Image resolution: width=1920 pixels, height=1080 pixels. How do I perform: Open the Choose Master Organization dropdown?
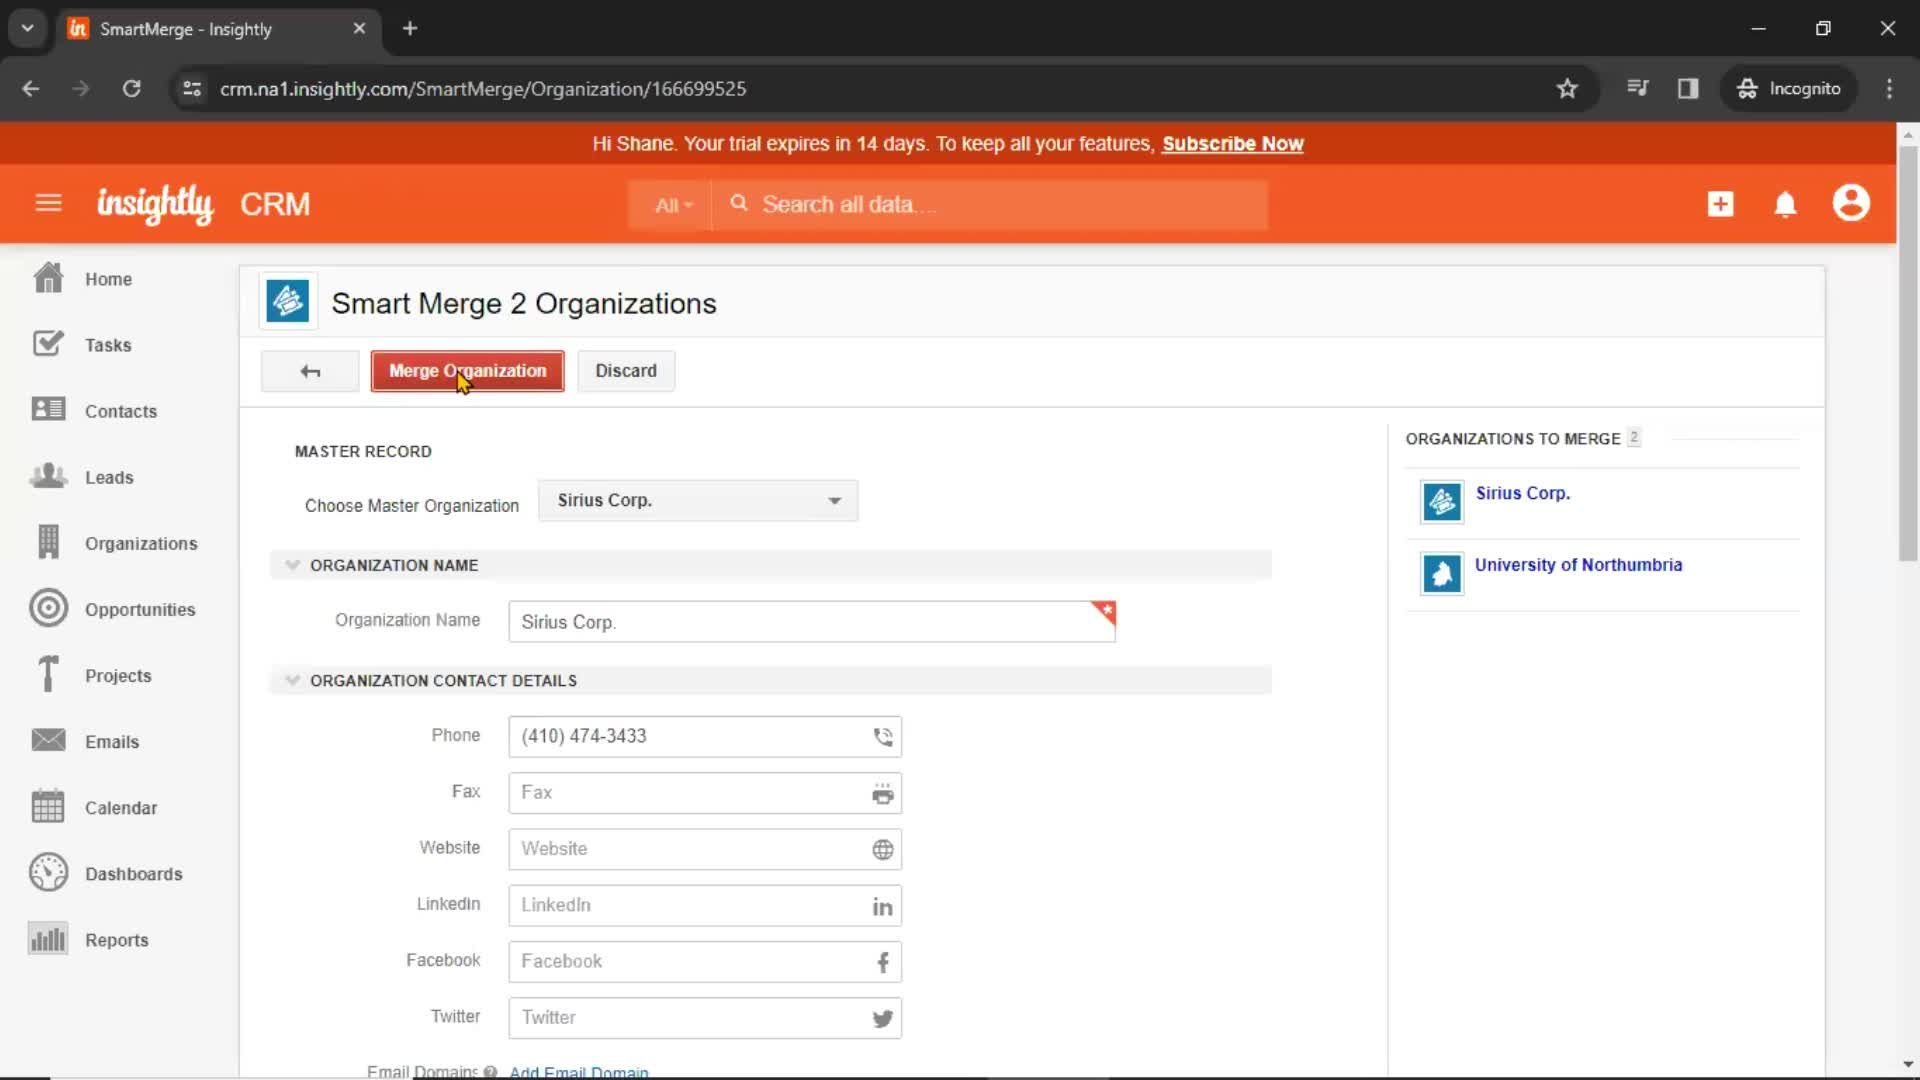pyautogui.click(x=698, y=501)
